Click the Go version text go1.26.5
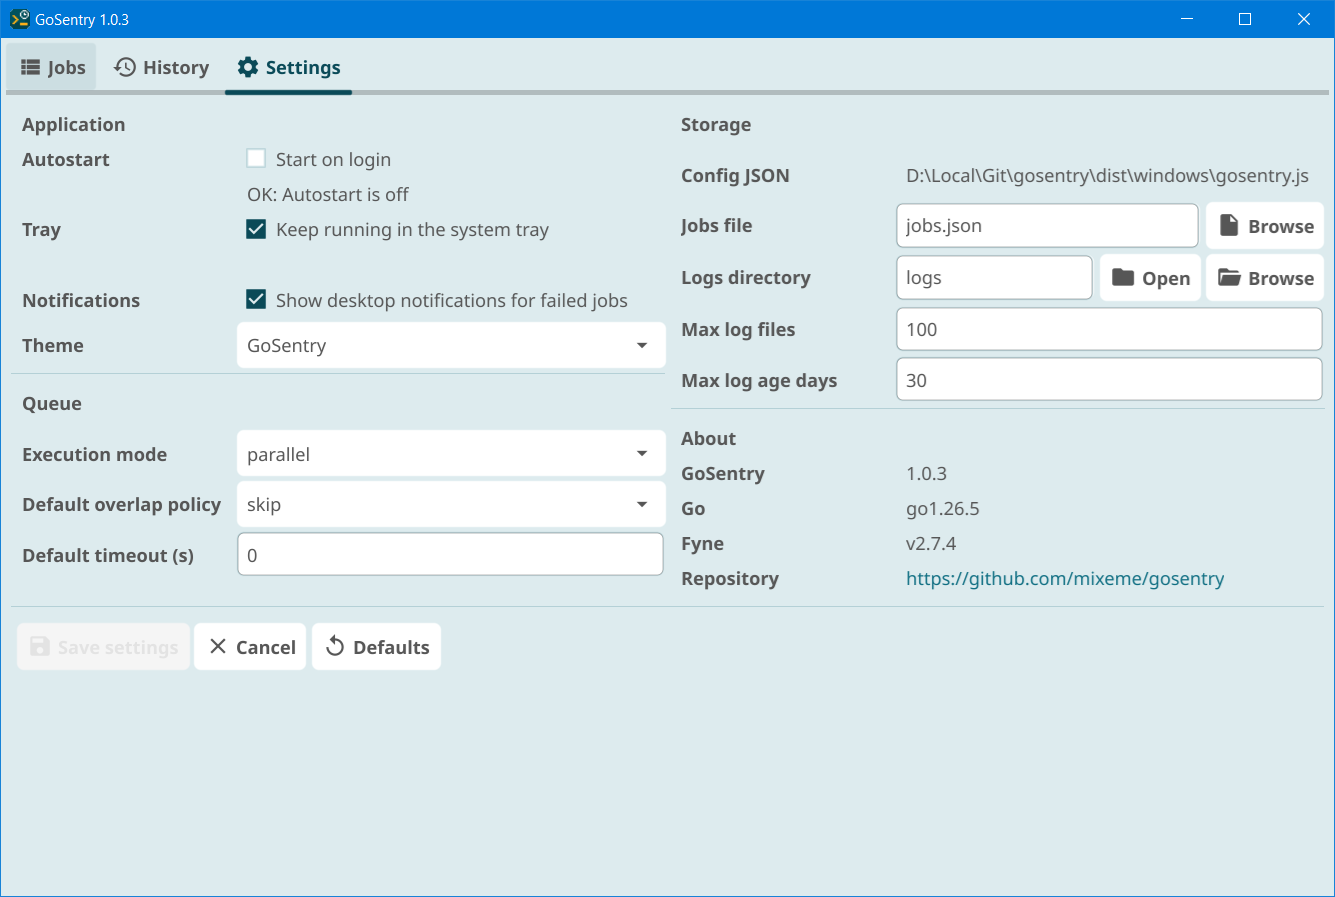 (x=943, y=509)
